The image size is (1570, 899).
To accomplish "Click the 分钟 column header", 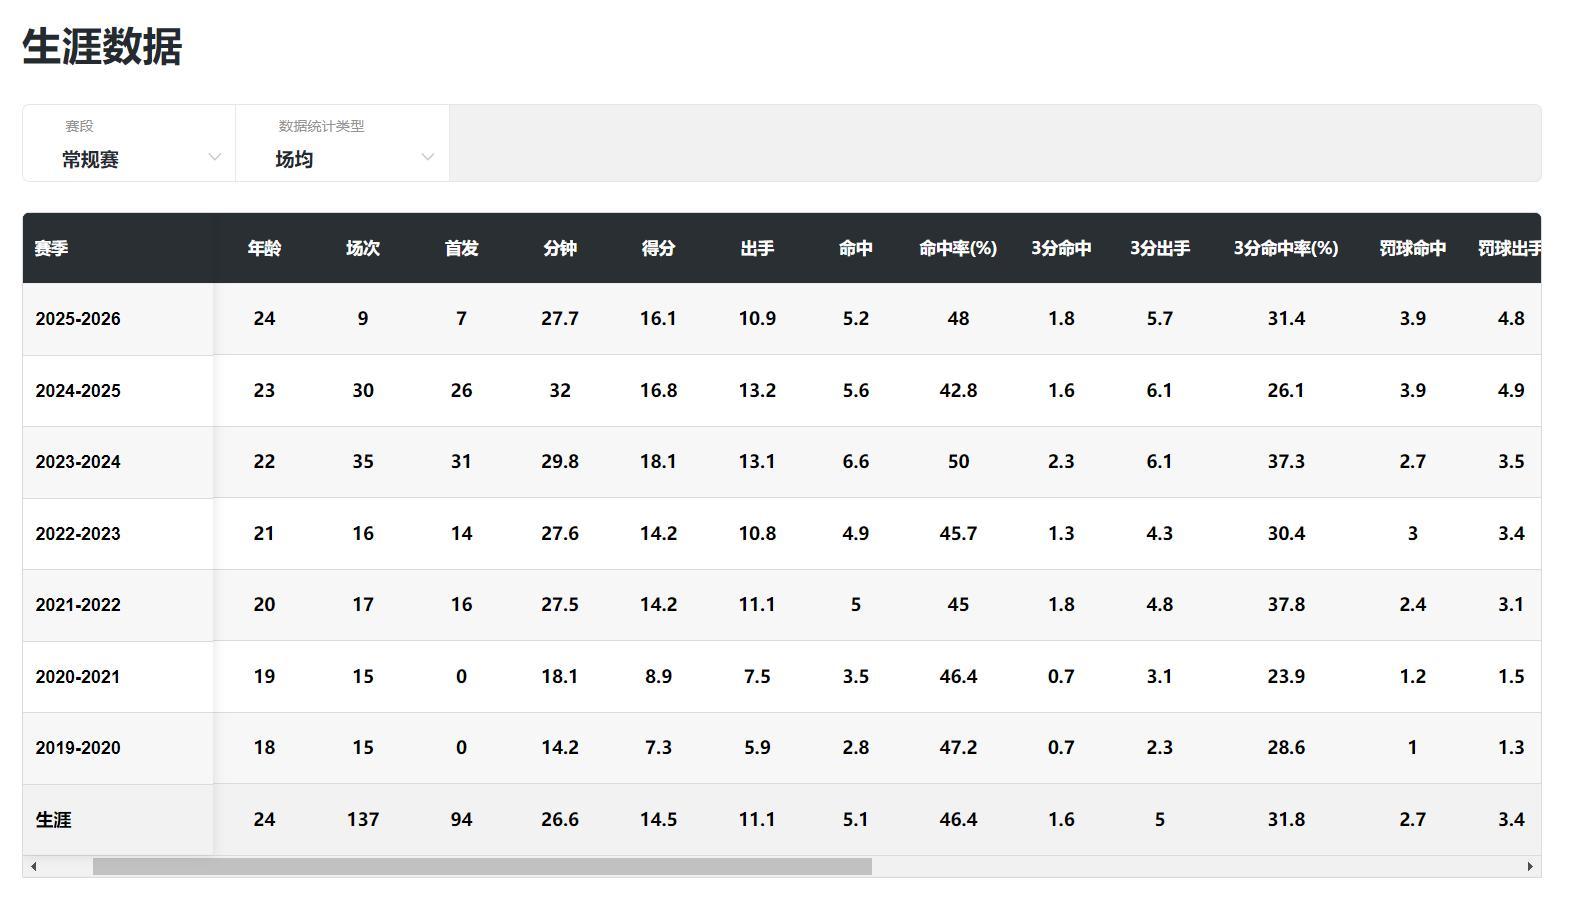I will tap(559, 249).
